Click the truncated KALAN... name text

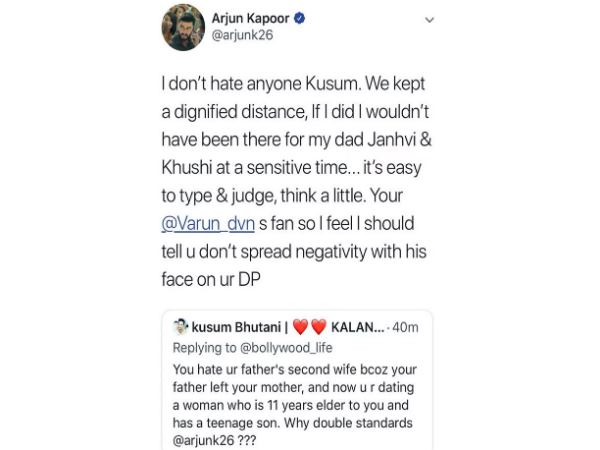click(x=357, y=328)
